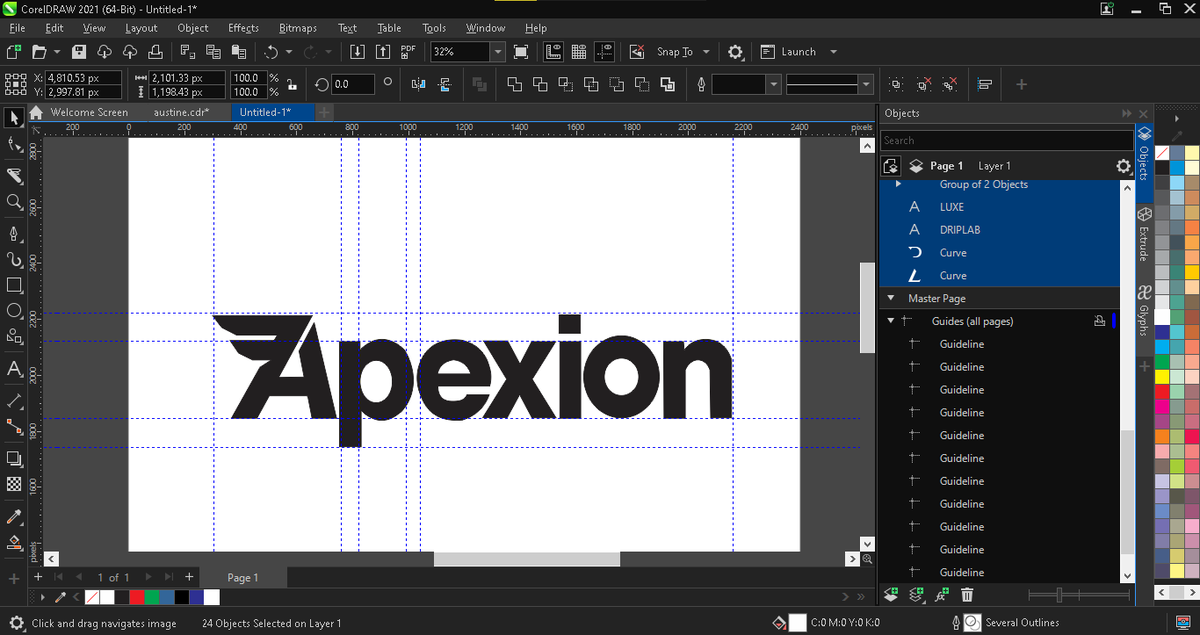Collapse Guides (all pages) layer
The width and height of the screenshot is (1200, 635).
[890, 321]
